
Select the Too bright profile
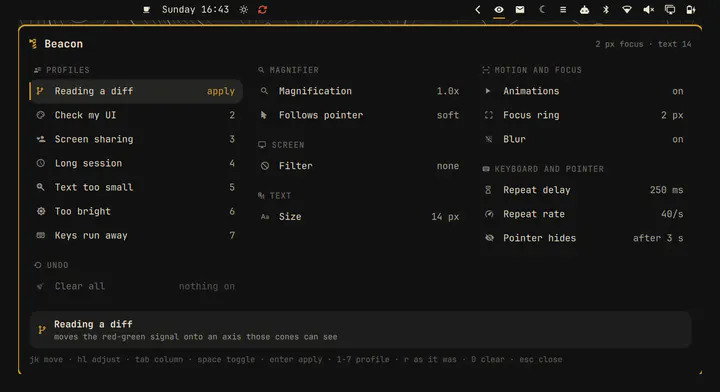pyautogui.click(x=136, y=211)
